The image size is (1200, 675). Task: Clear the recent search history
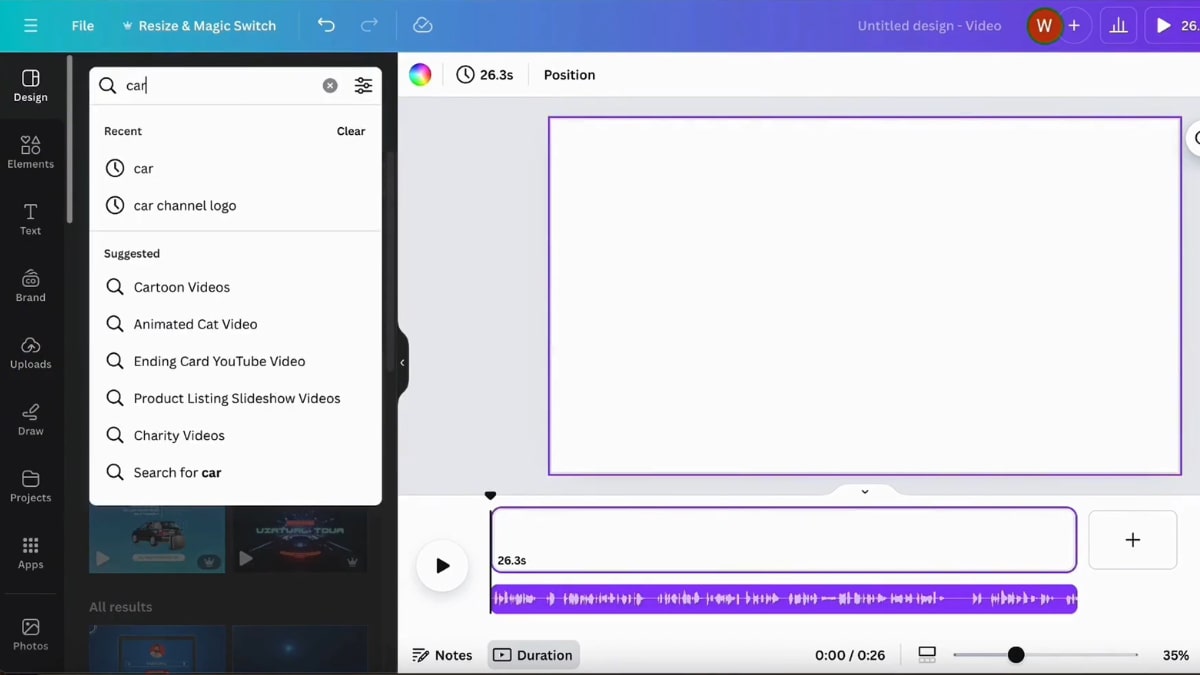[351, 131]
